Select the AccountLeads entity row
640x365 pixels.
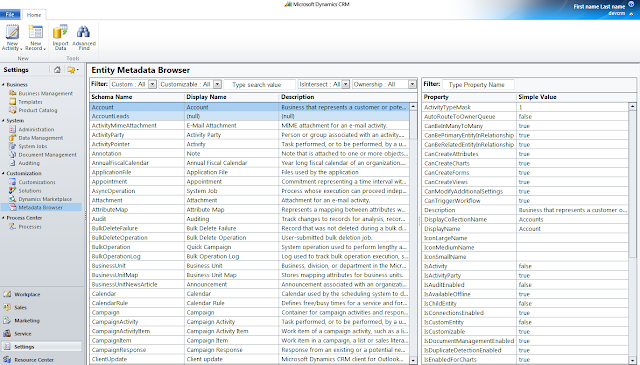249,116
